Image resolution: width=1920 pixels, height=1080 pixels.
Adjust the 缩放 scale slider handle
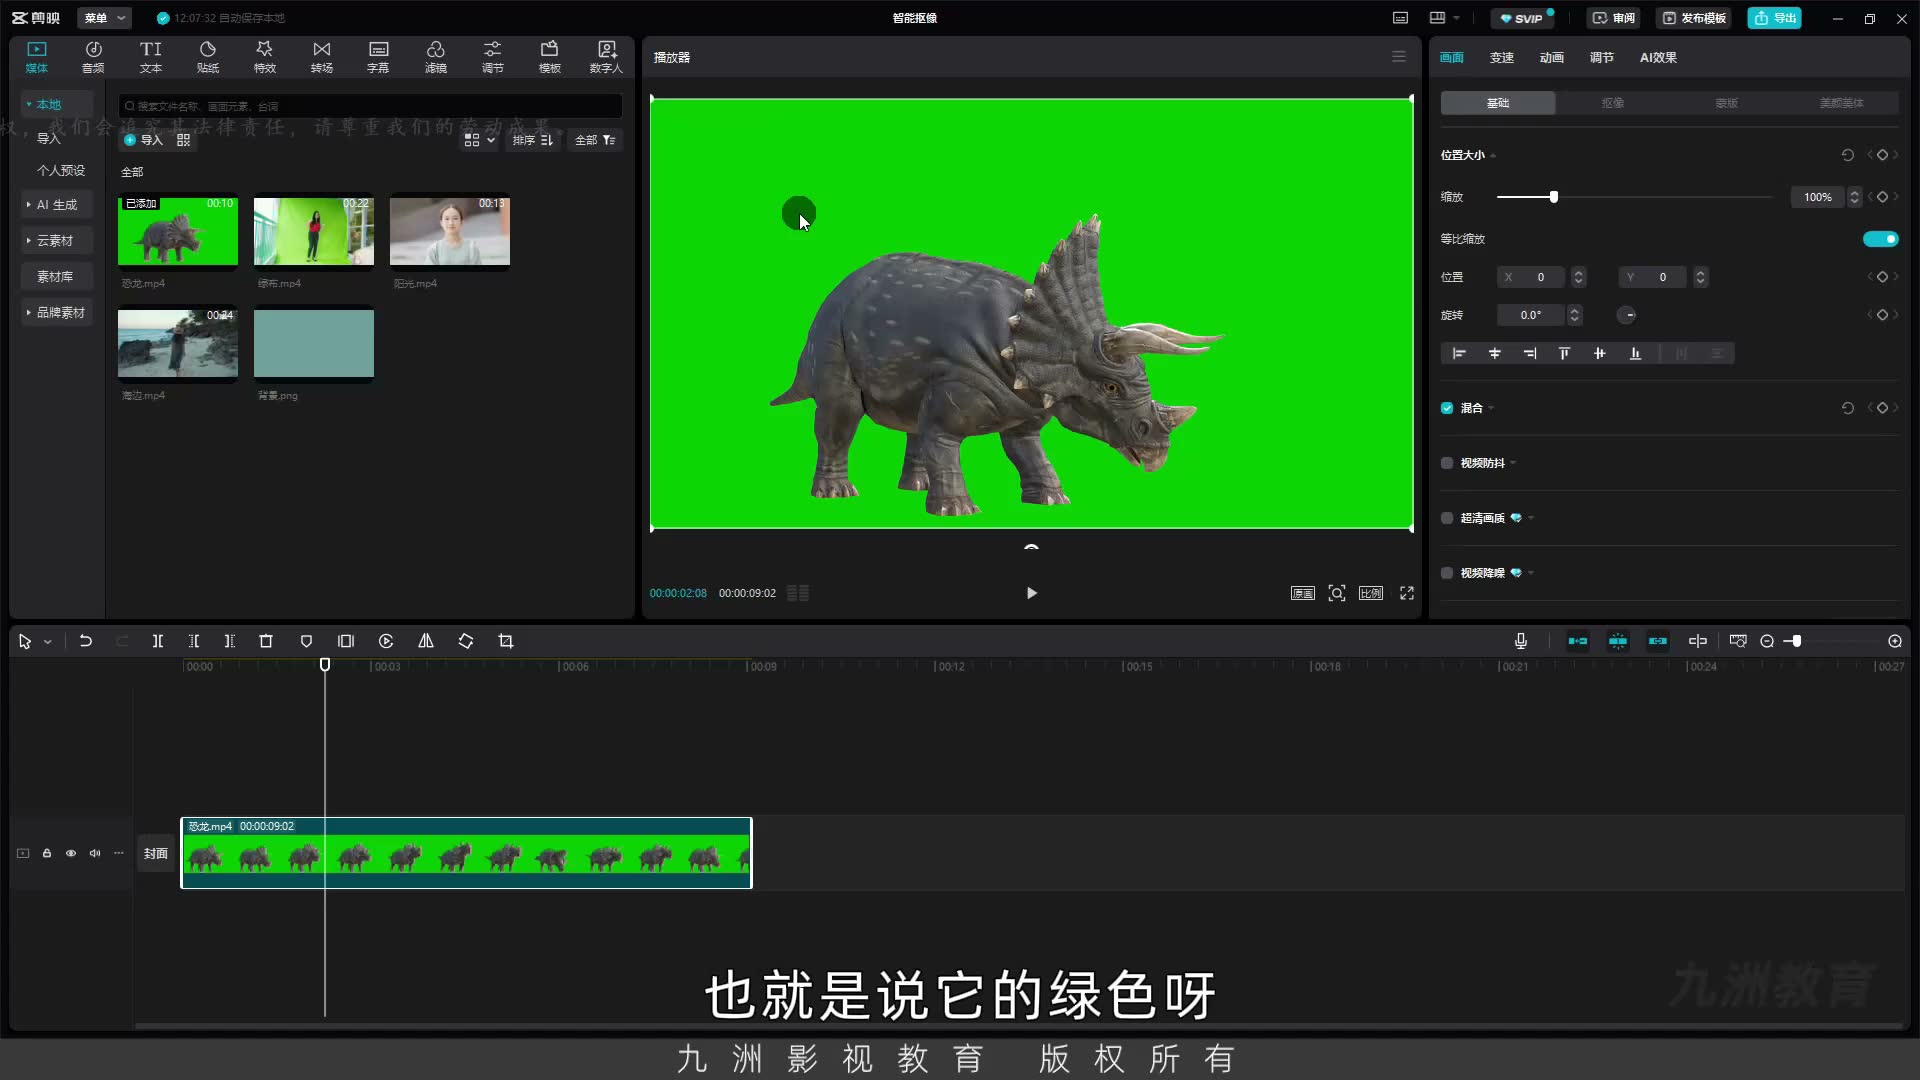coord(1554,197)
